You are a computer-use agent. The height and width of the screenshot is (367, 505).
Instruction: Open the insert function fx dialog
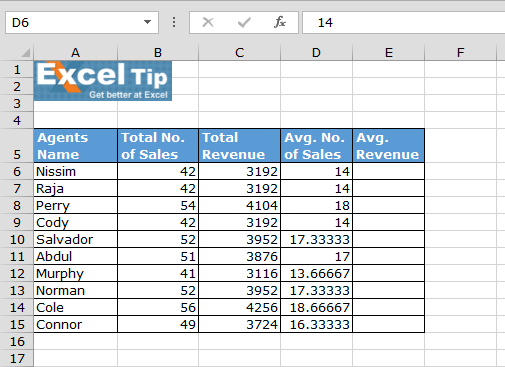280,22
